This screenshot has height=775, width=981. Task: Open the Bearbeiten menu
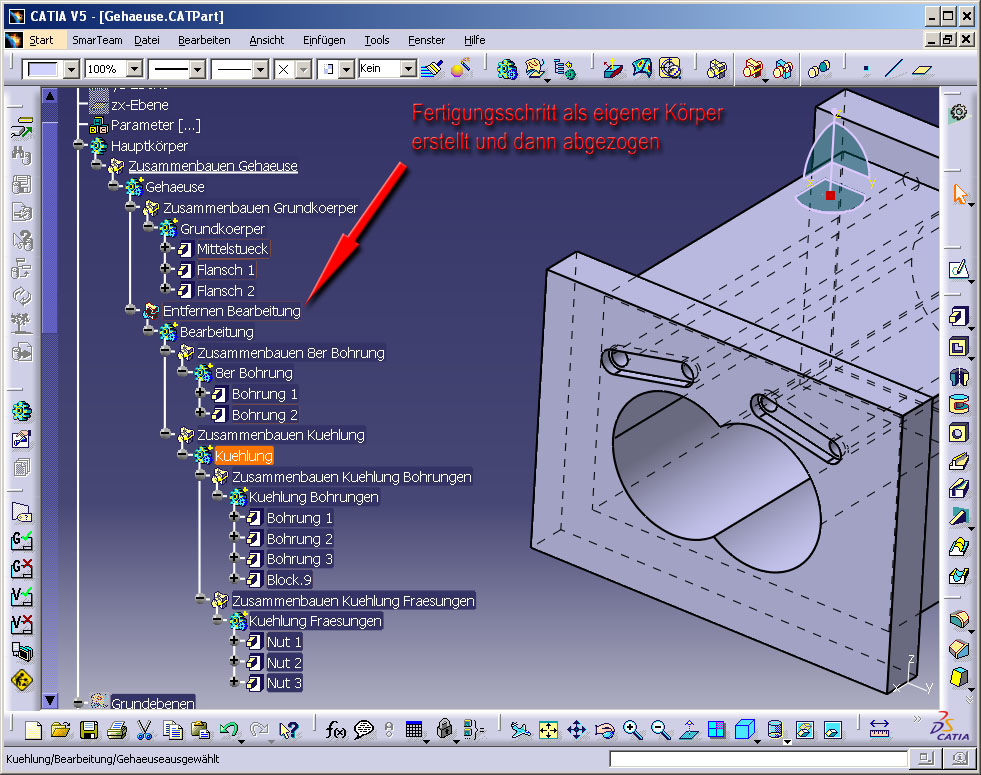[x=205, y=40]
